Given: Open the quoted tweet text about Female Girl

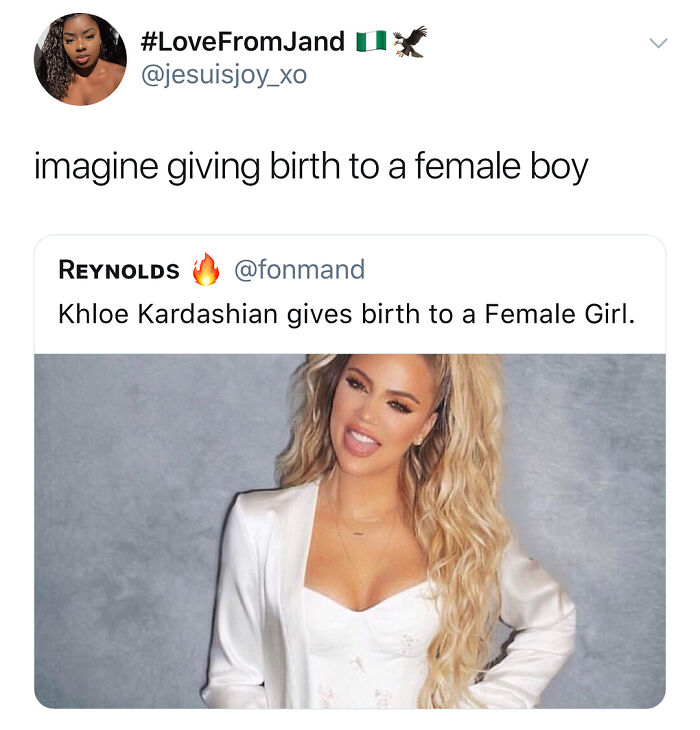Looking at the screenshot, I should [346, 313].
